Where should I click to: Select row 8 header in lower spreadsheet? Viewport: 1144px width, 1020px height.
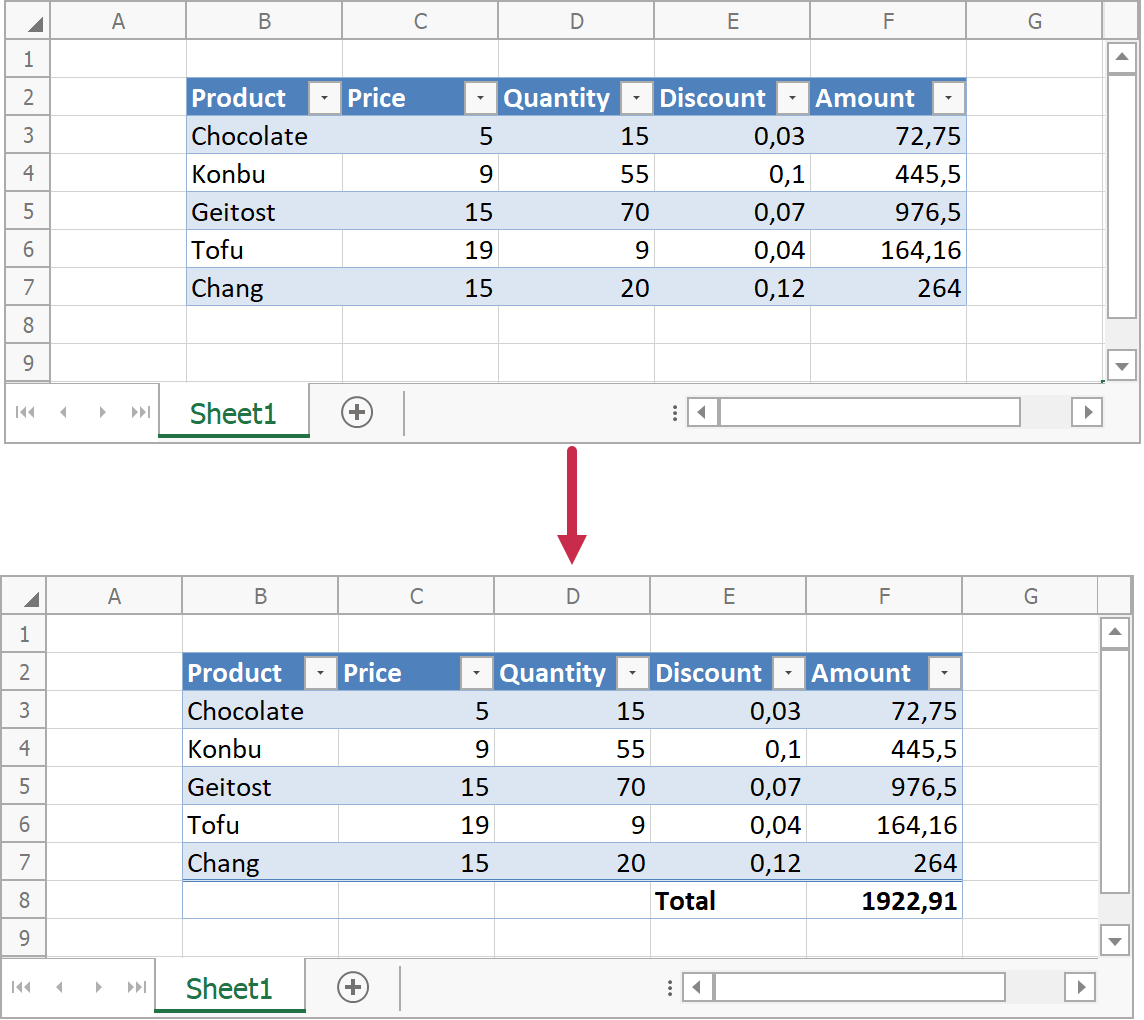25,901
